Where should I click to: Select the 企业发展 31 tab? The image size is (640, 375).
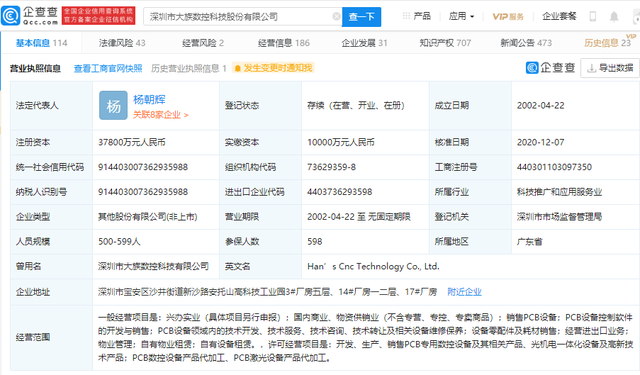coord(364,43)
